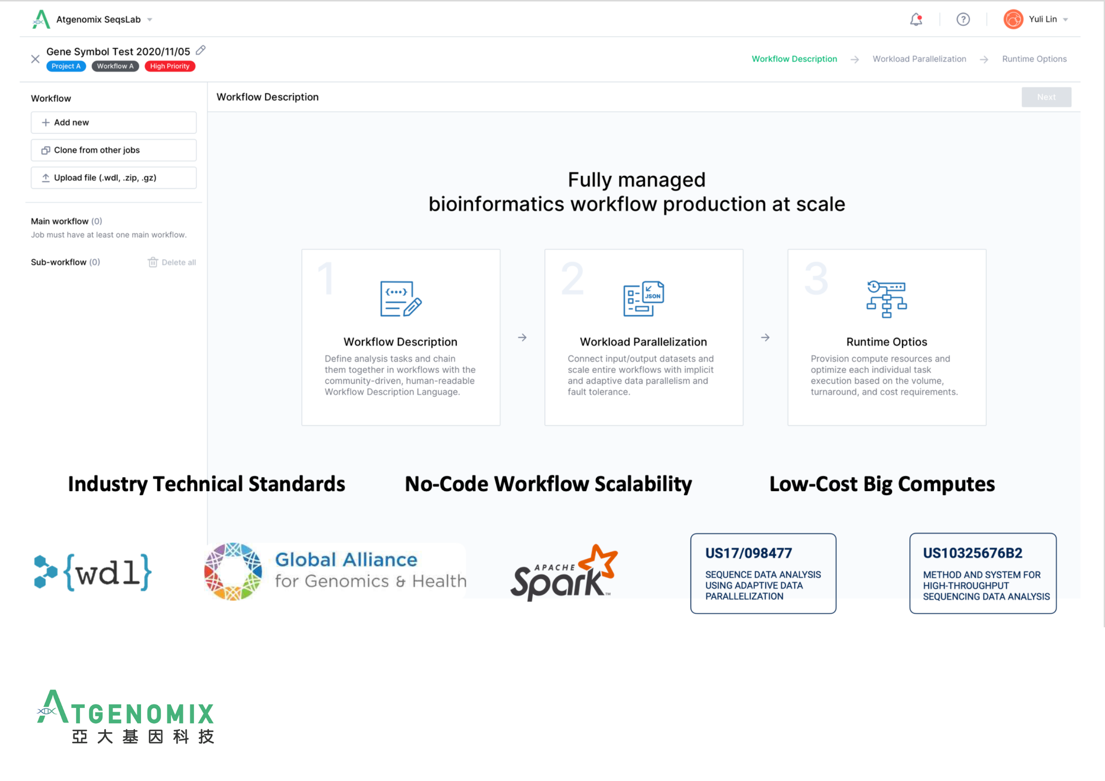Click the Atgenomix bottom logo
This screenshot has height=781, width=1105.
click(x=125, y=717)
